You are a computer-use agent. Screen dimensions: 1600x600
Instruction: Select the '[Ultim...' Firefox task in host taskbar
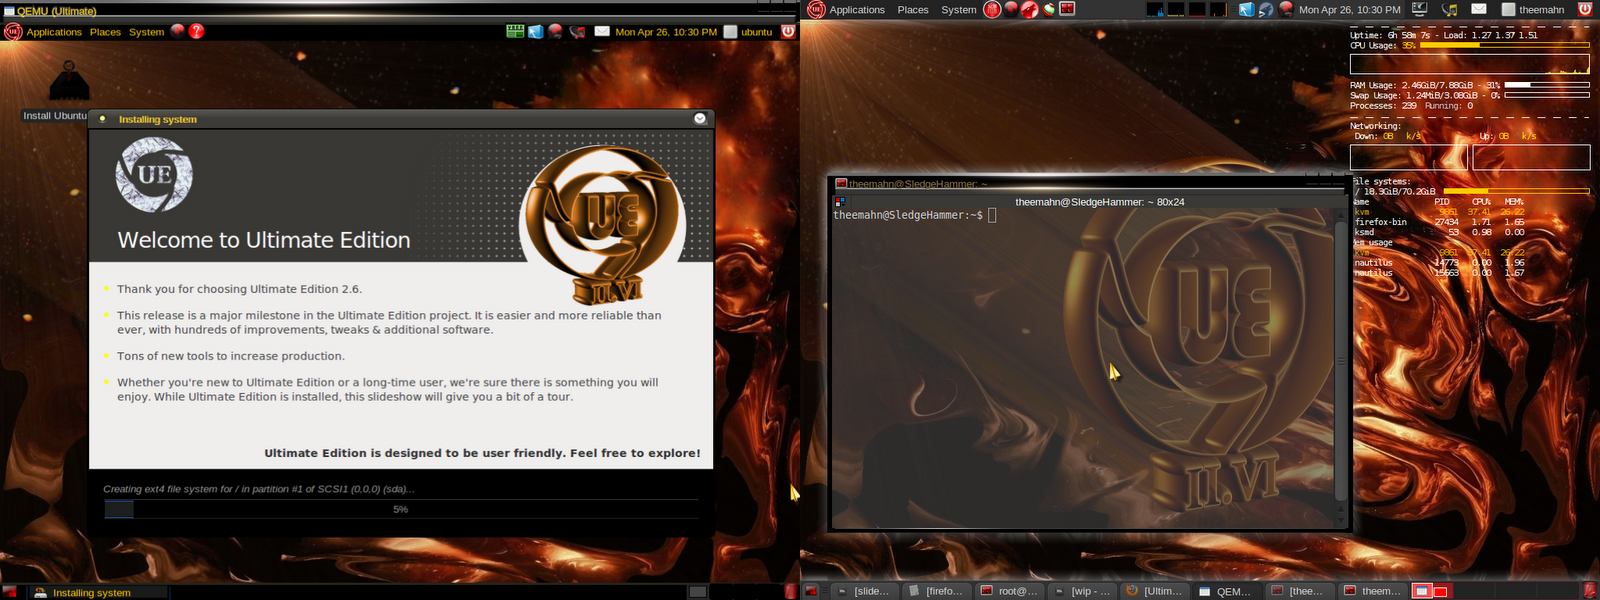1154,591
